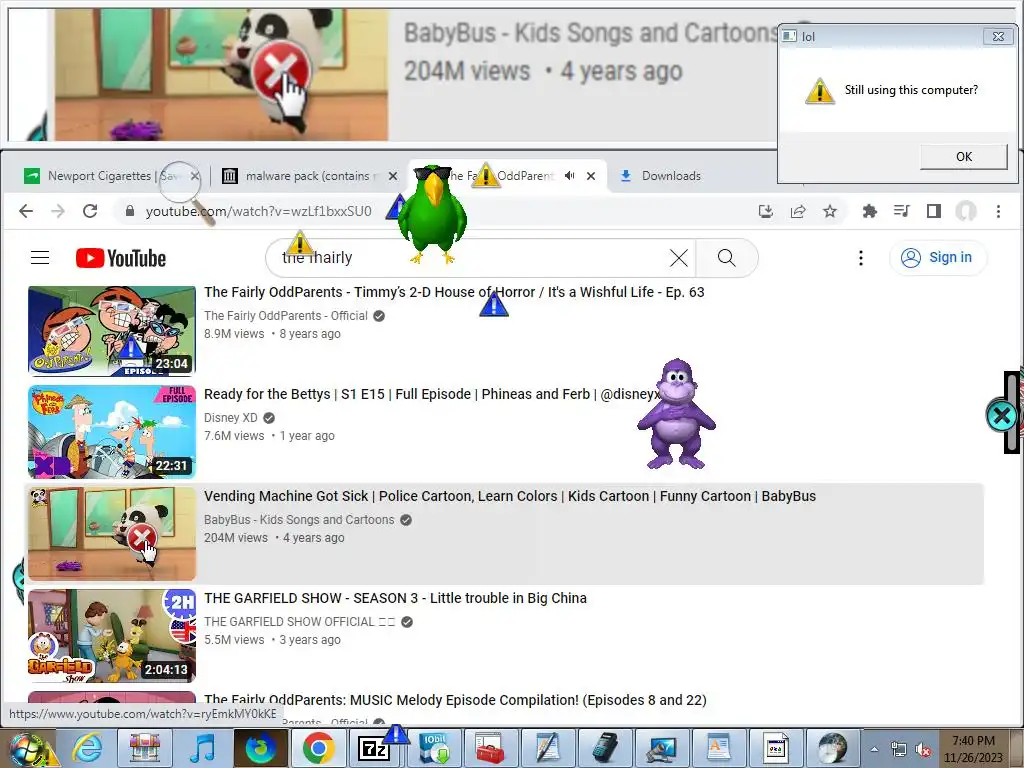Open the Garfield Show video thumbnail
The height and width of the screenshot is (768, 1024).
(112, 635)
